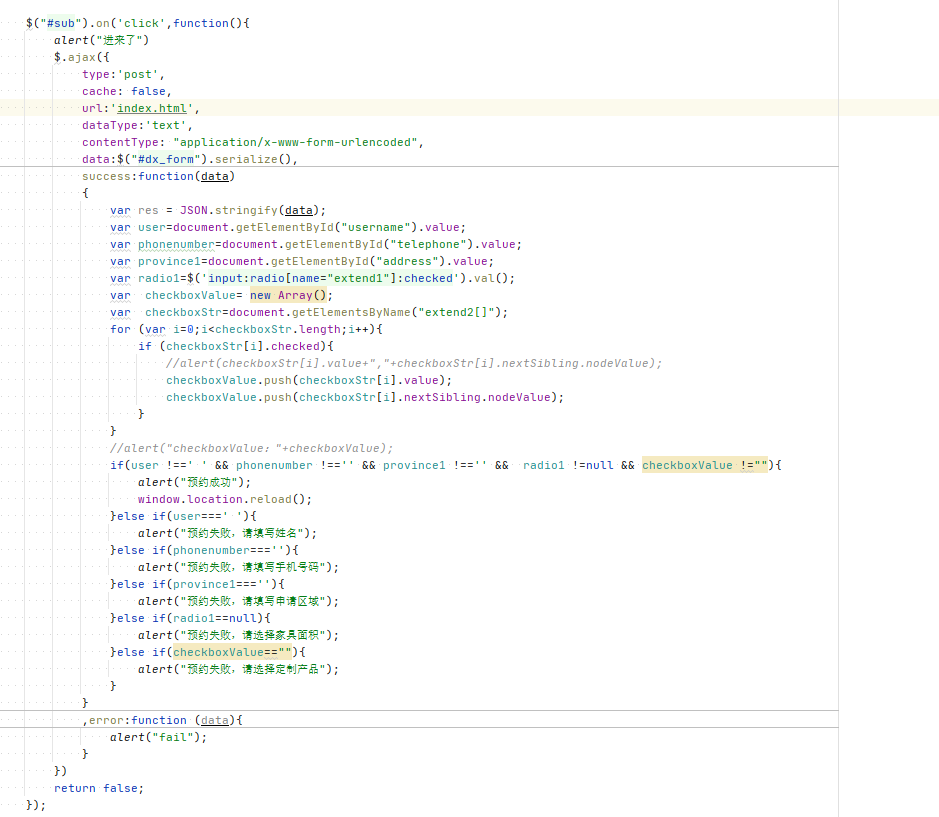
Task: Click highlighted checkboxValue !="" condition
Action: [x=704, y=465]
